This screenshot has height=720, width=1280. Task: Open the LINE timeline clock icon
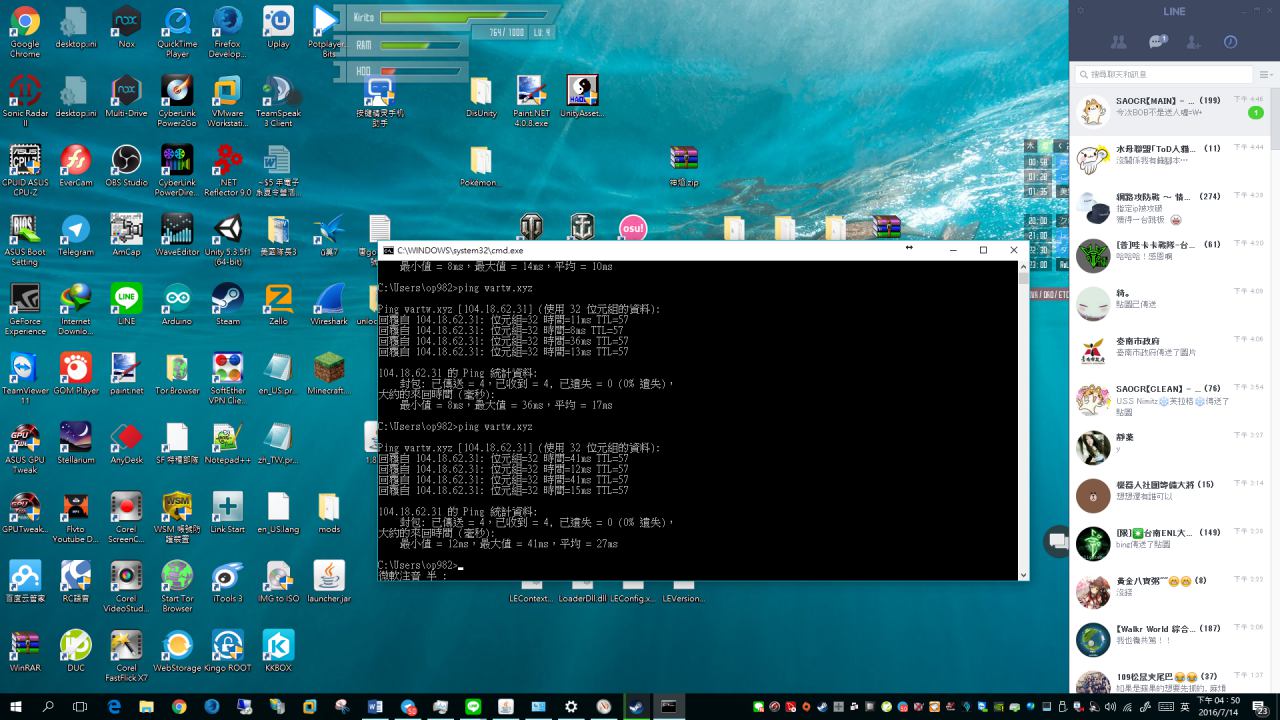1230,42
